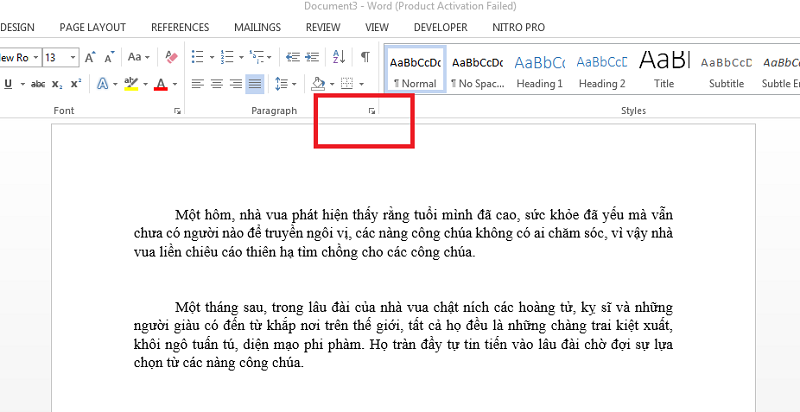Image resolution: width=800 pixels, height=412 pixels.
Task: Apply the Title style
Action: [x=664, y=70]
